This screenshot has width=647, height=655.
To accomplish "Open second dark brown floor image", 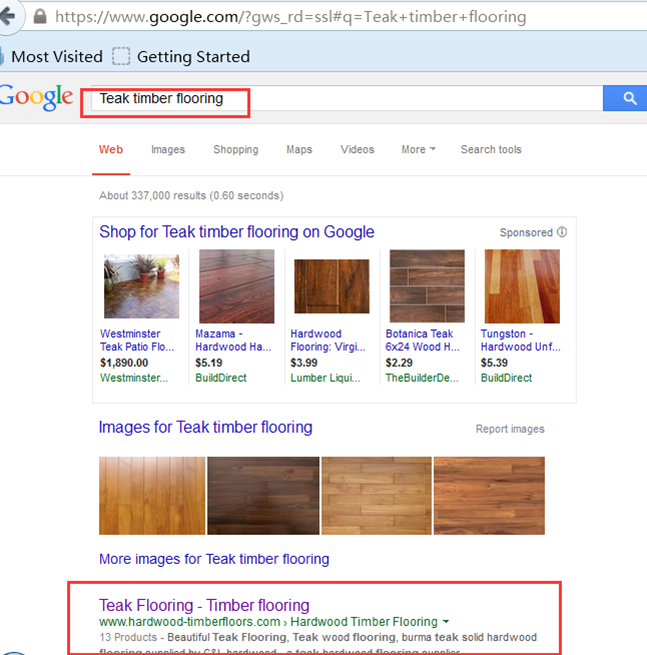I will click(263, 495).
